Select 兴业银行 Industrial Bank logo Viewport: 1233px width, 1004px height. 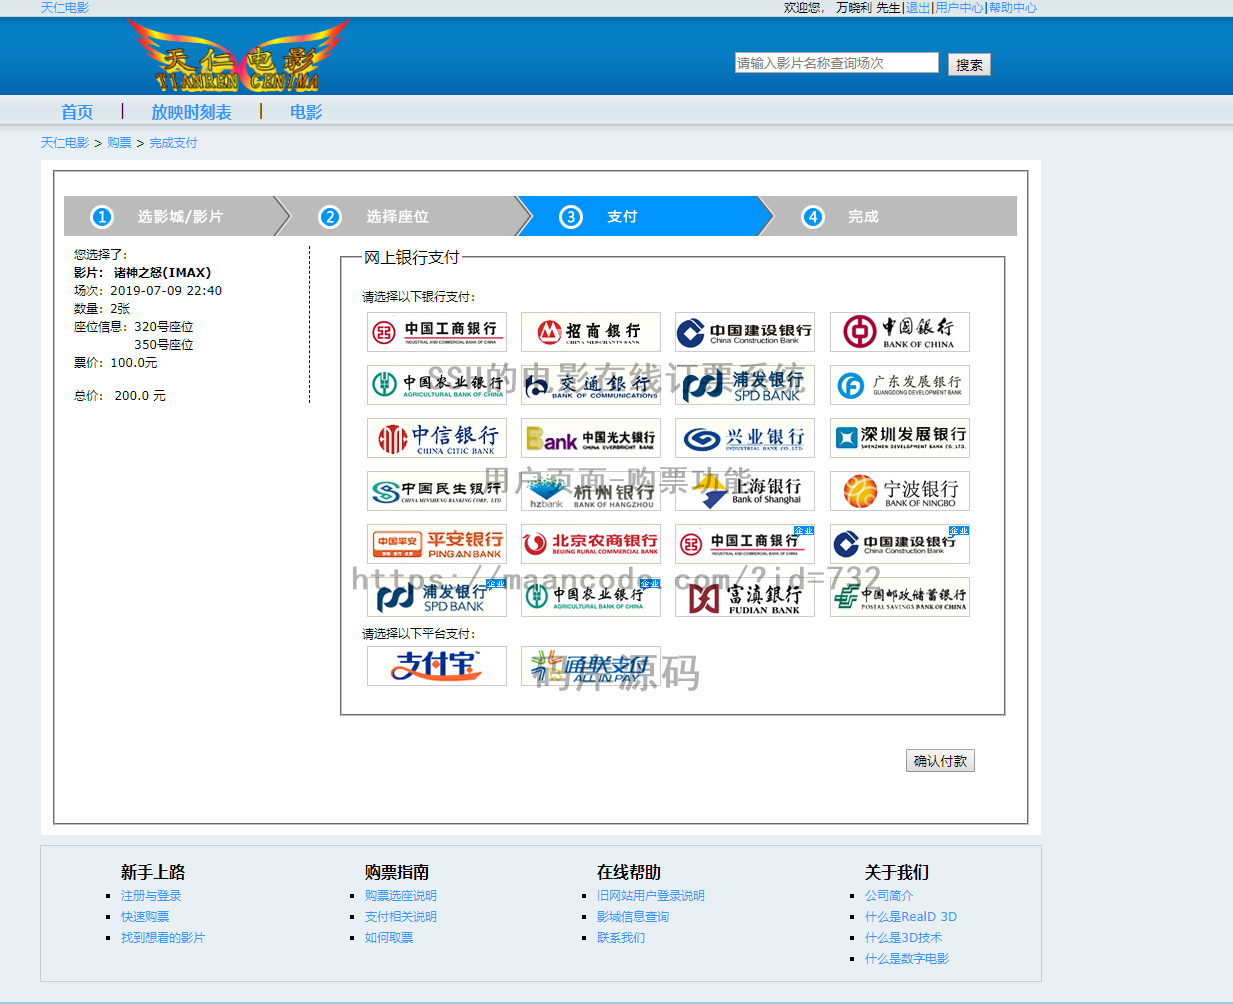click(745, 438)
